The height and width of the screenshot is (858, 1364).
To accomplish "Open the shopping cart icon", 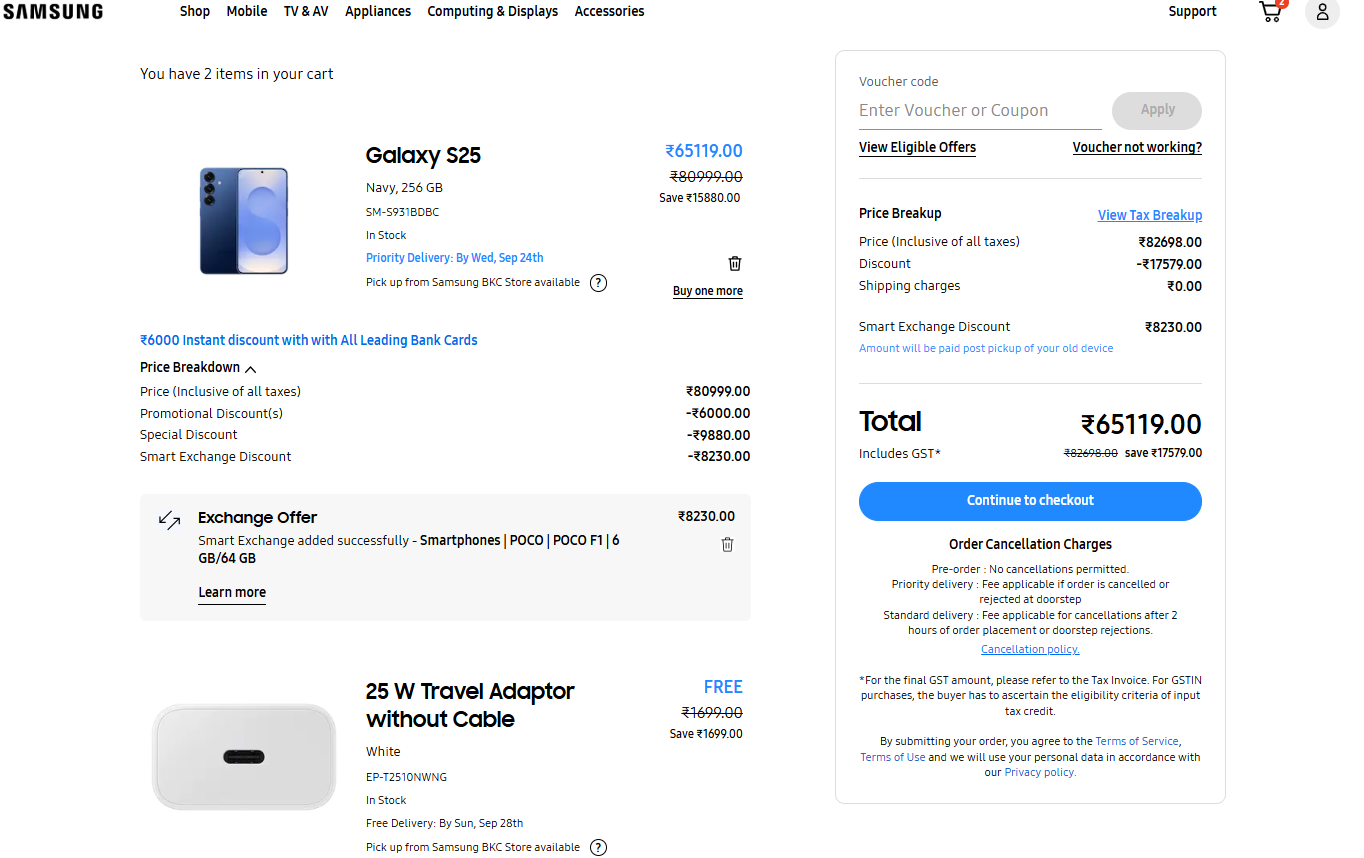I will coord(1271,12).
